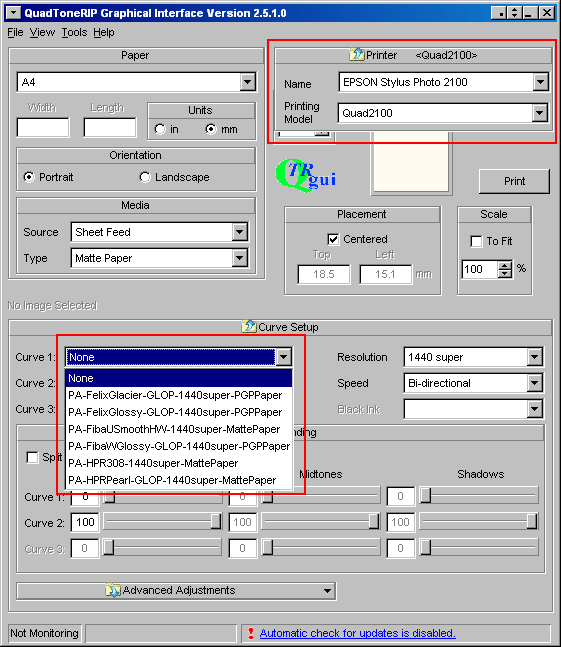Click the Printer header help icon

pos(356,54)
